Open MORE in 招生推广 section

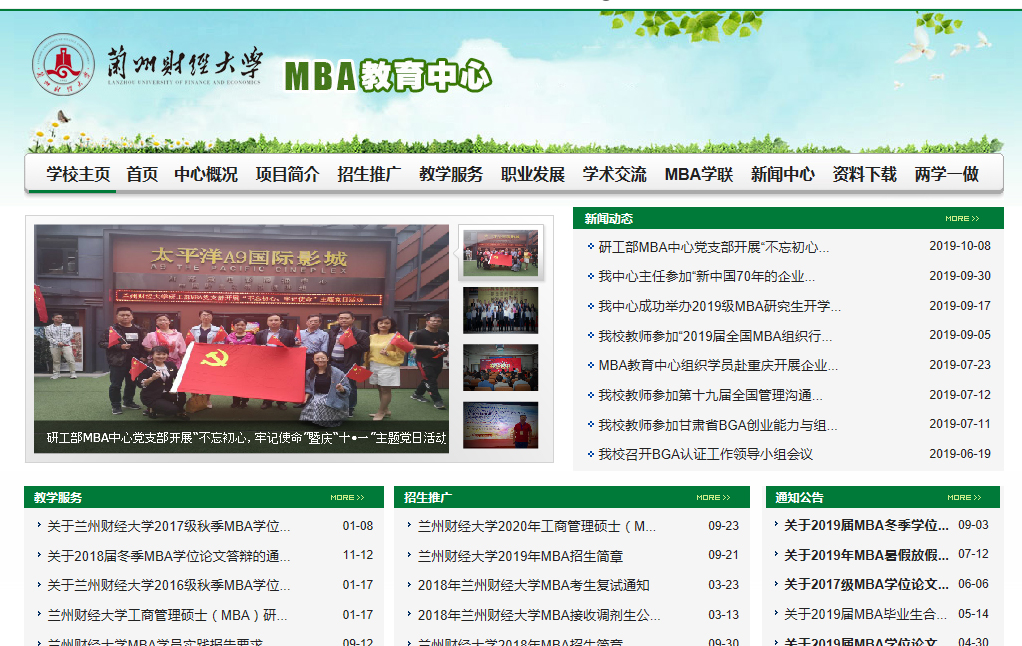(713, 497)
